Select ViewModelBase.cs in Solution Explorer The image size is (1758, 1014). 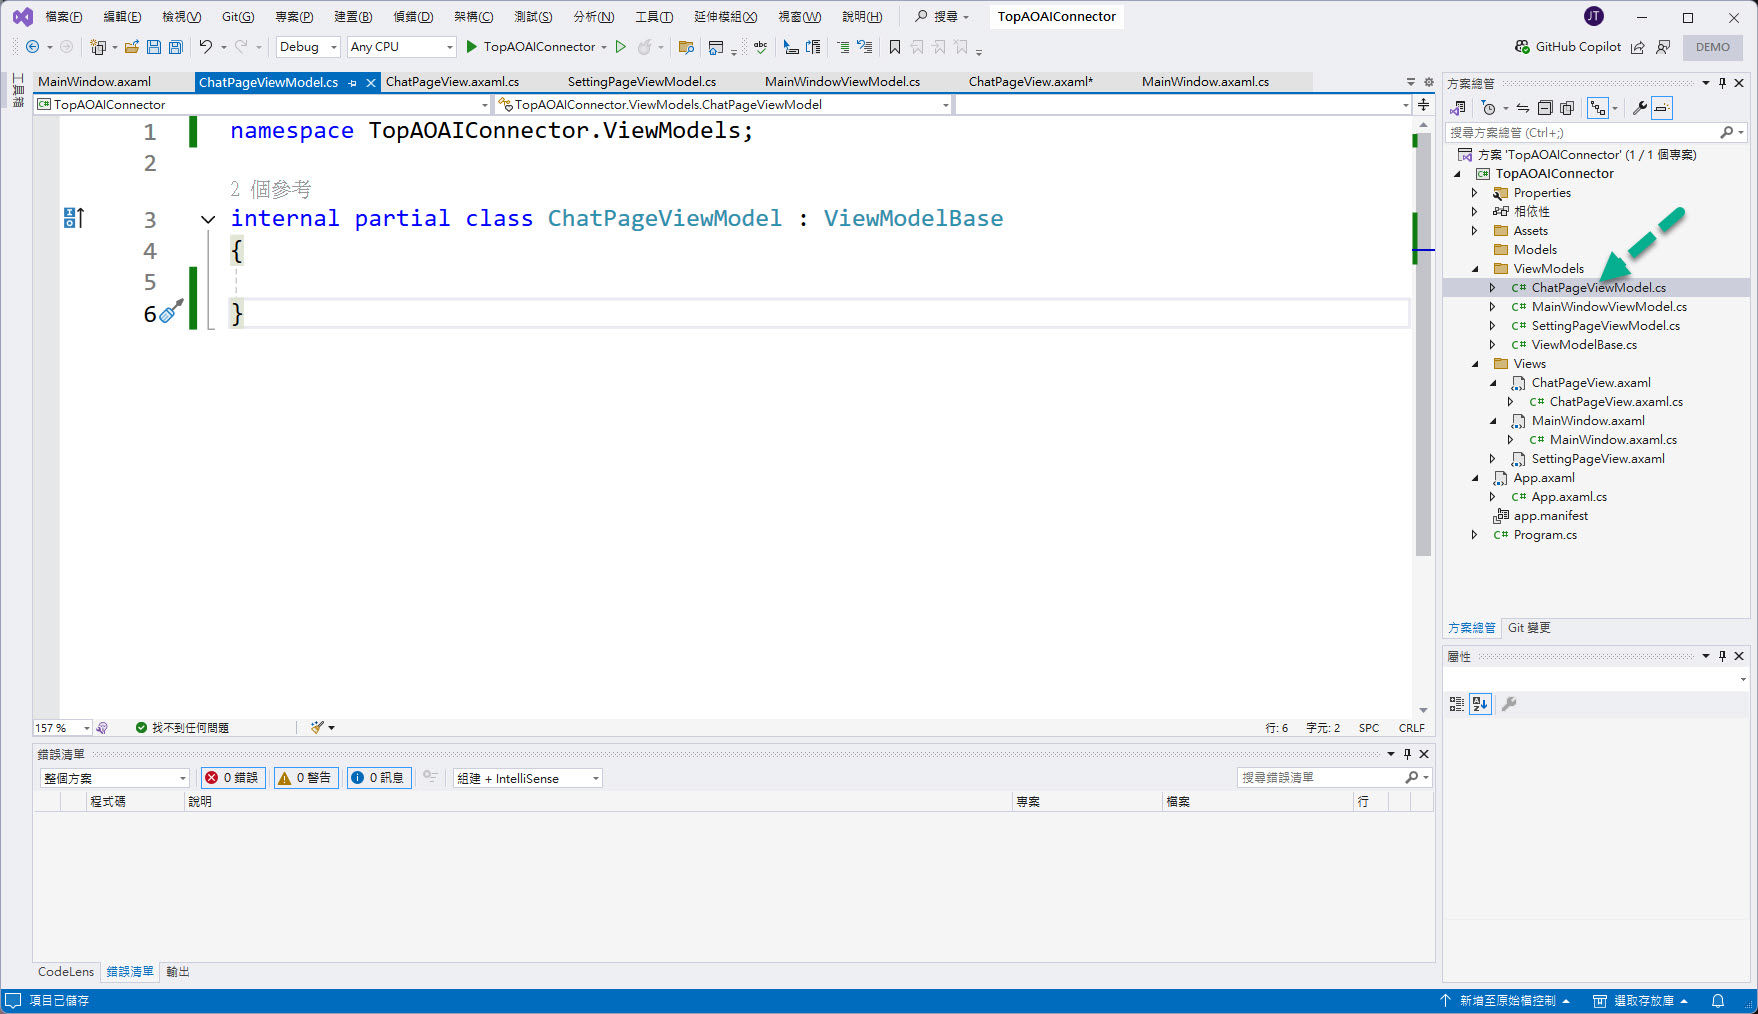point(1584,345)
